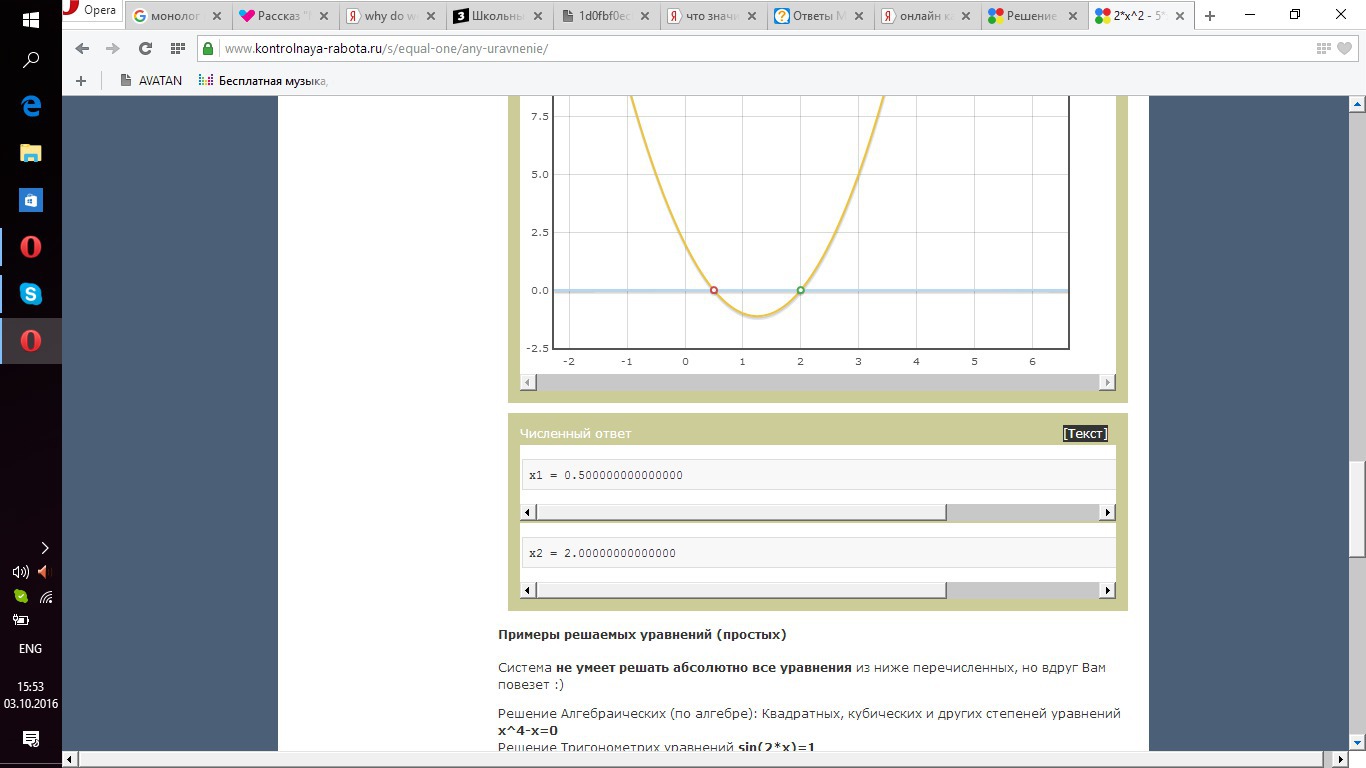Go forward to the next page
This screenshot has height=768, width=1366.
tap(112, 48)
